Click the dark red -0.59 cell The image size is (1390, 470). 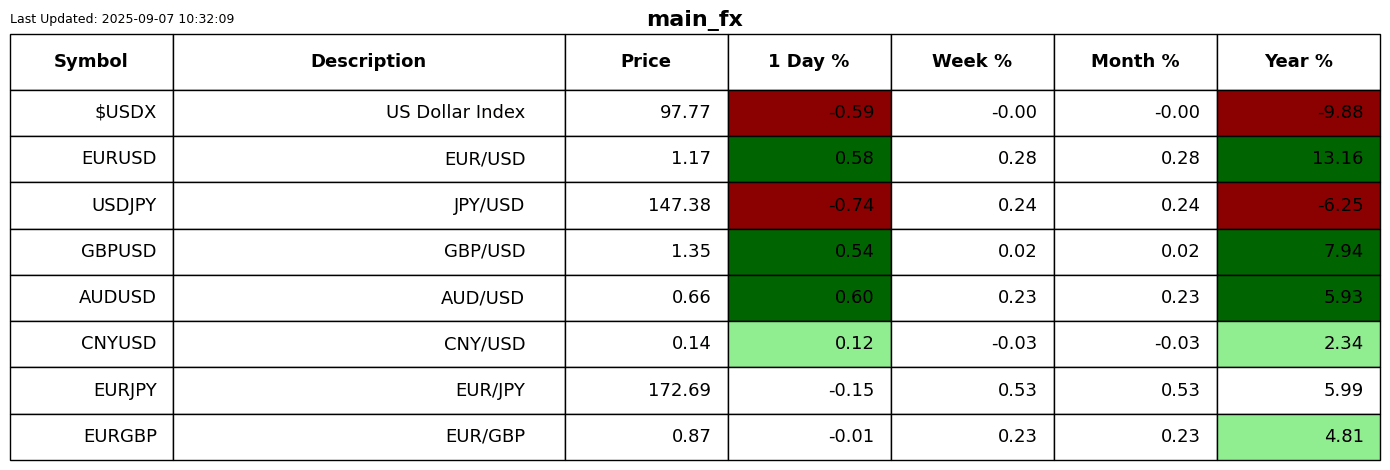[x=809, y=113]
